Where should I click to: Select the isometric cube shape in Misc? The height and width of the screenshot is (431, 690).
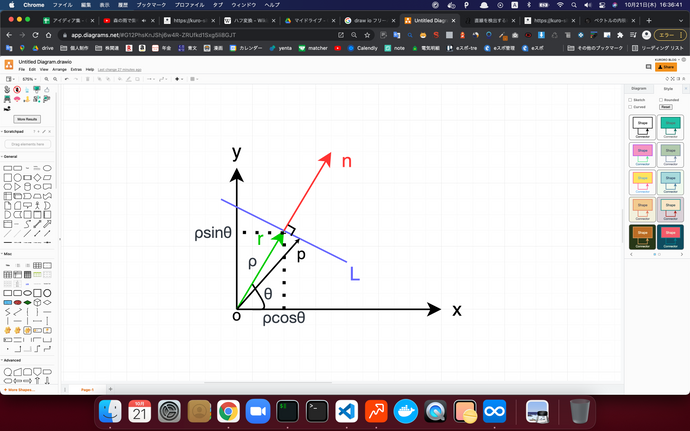point(37,302)
